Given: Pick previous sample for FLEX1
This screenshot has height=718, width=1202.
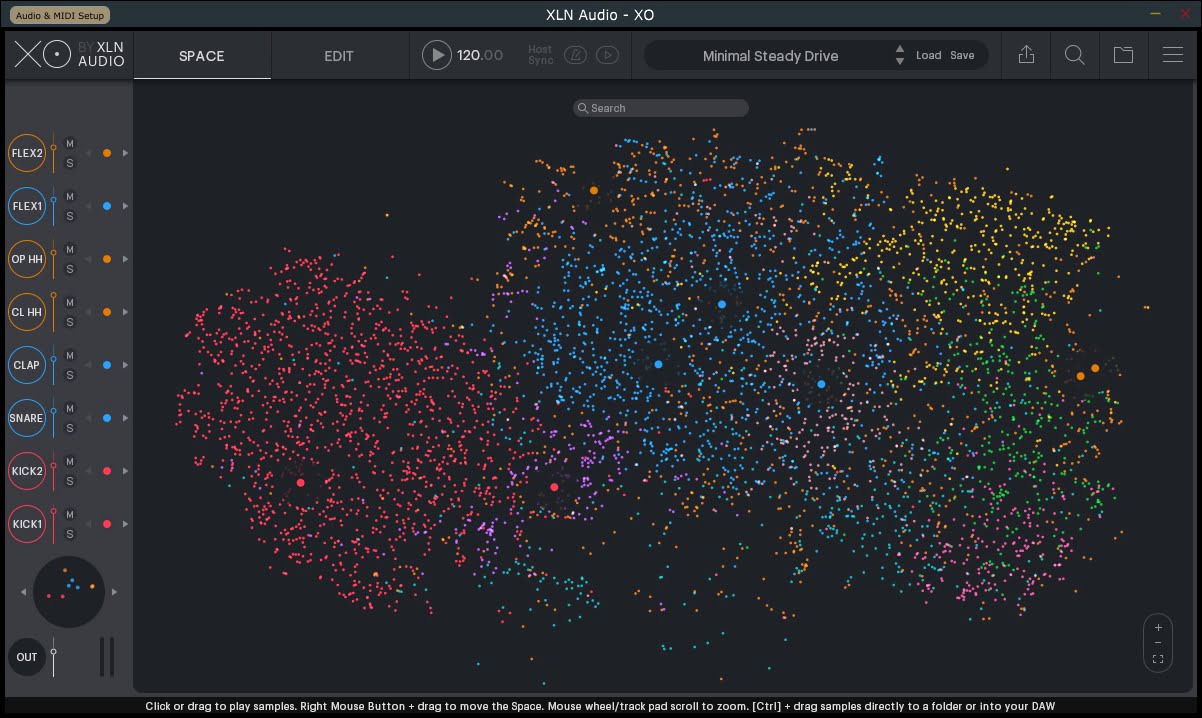Looking at the screenshot, I should pyautogui.click(x=88, y=206).
